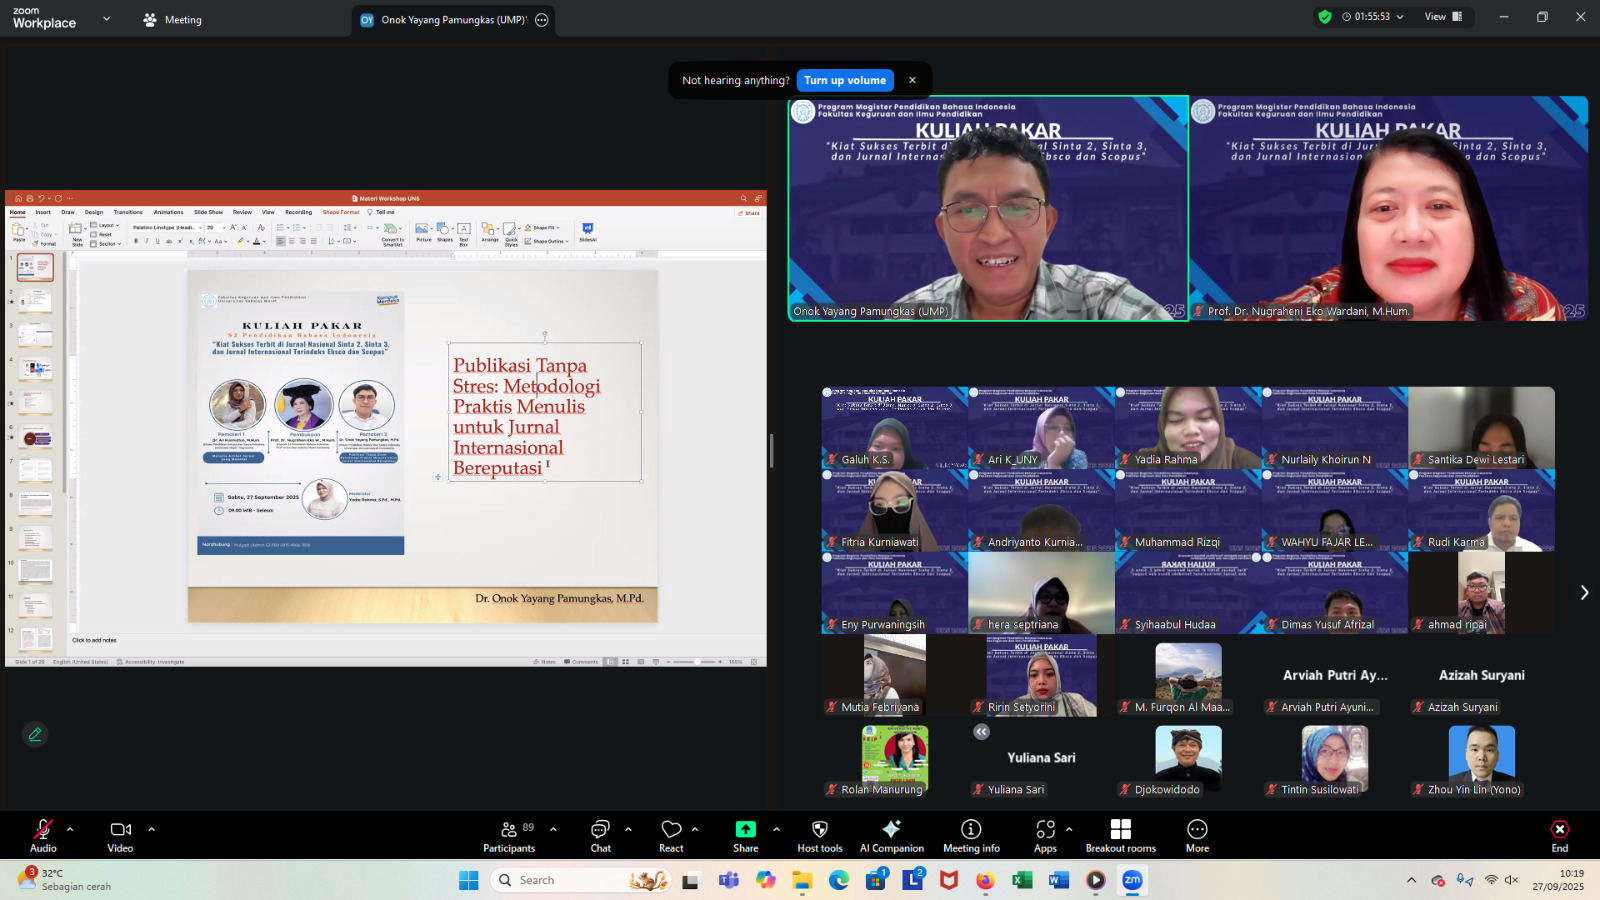Click the annotation pencil icon

35,734
